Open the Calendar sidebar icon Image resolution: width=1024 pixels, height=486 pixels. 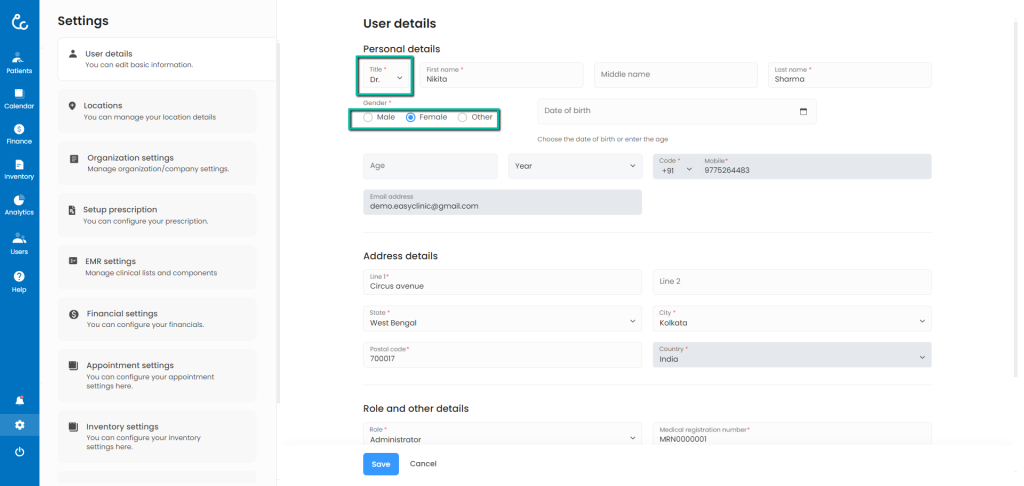pos(19,98)
